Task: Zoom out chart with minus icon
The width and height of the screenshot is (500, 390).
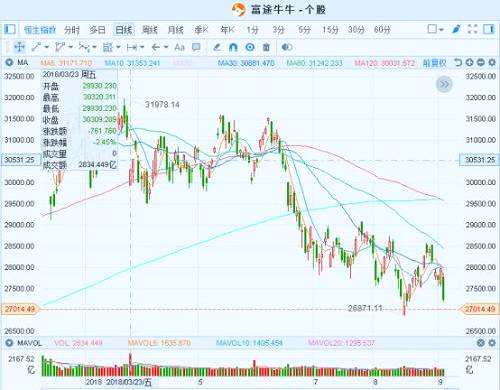Action: click(x=481, y=62)
